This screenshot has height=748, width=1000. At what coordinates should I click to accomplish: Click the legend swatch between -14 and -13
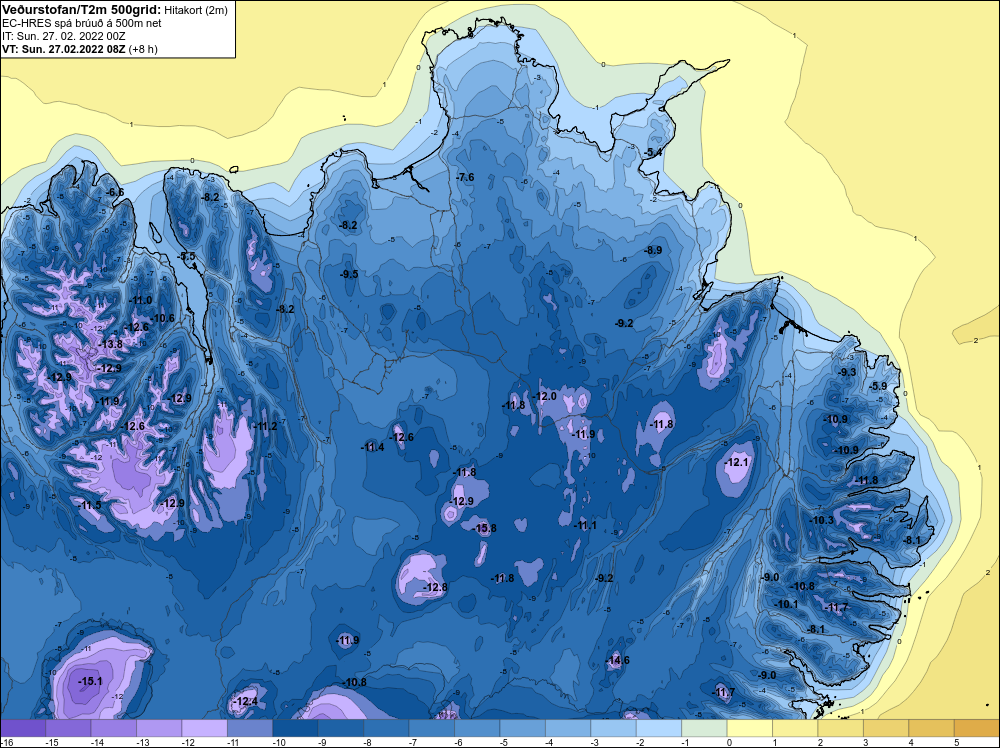(114, 728)
